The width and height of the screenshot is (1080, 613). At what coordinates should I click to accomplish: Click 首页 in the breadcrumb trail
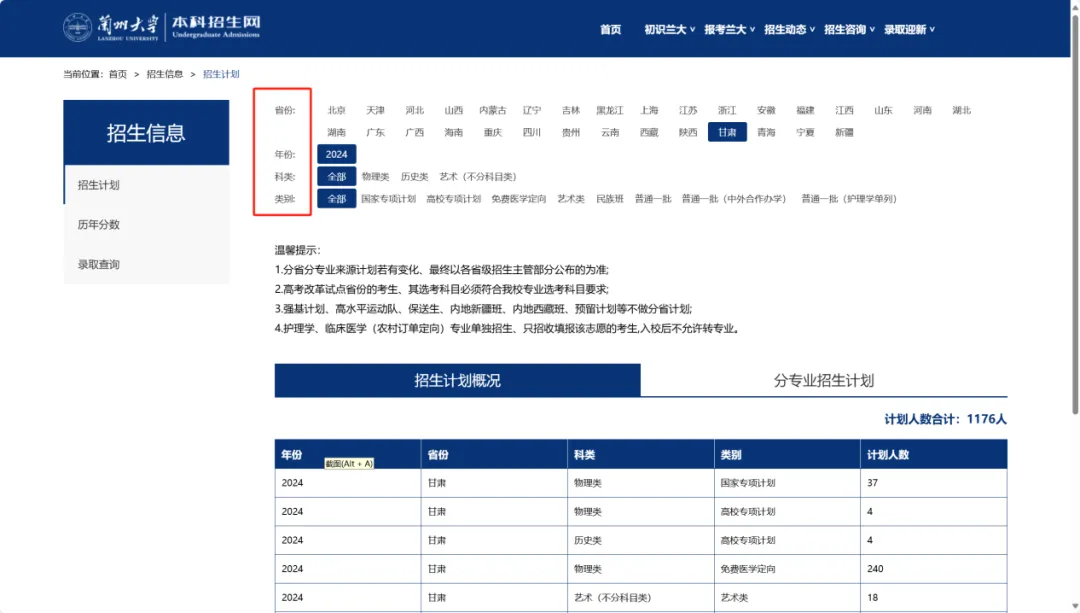pyautogui.click(x=118, y=74)
